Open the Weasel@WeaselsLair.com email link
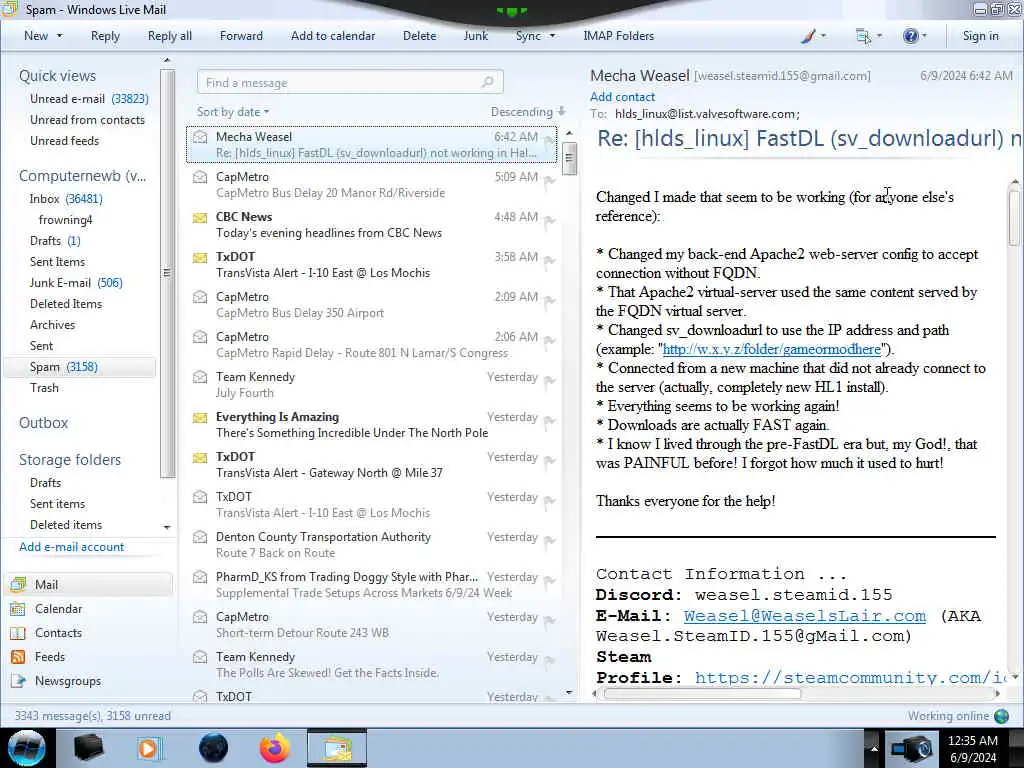Screen dimensions: 1024x768 [805, 615]
